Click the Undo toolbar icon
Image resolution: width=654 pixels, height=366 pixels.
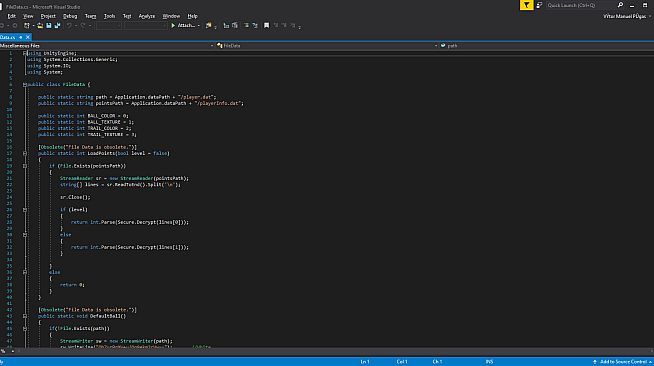click(69, 25)
